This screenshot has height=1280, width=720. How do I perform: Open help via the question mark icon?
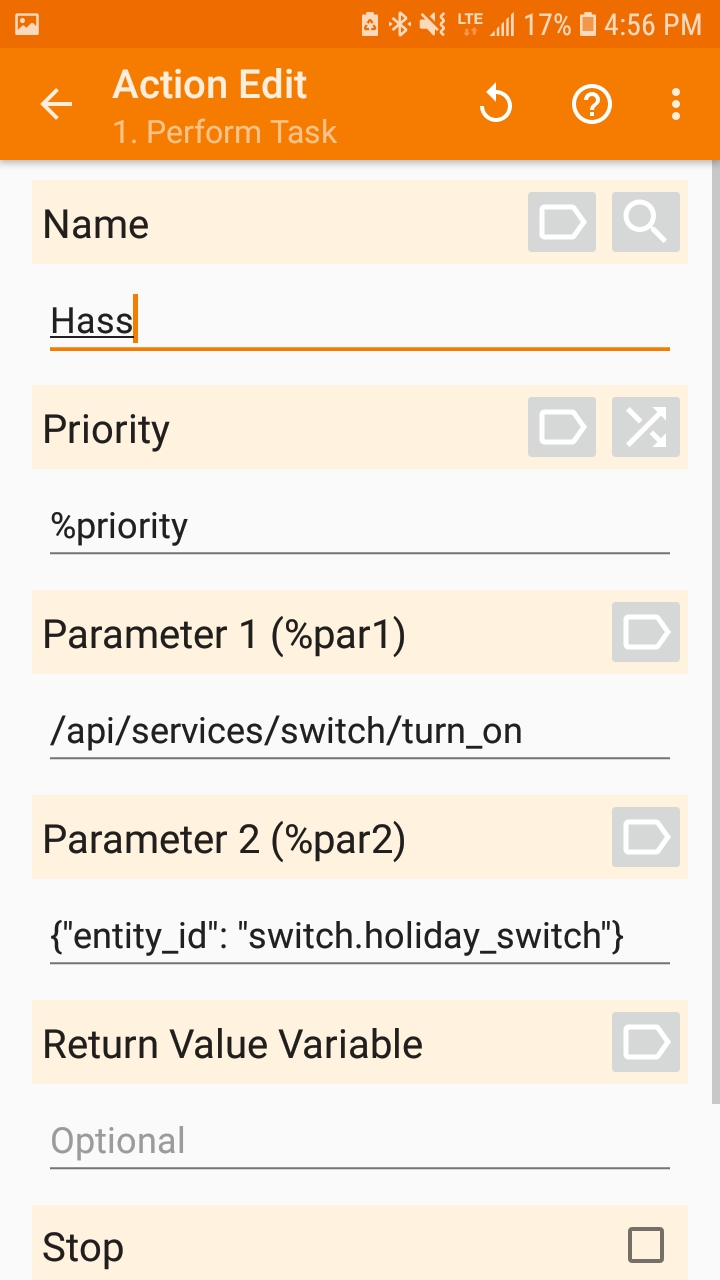coord(591,103)
